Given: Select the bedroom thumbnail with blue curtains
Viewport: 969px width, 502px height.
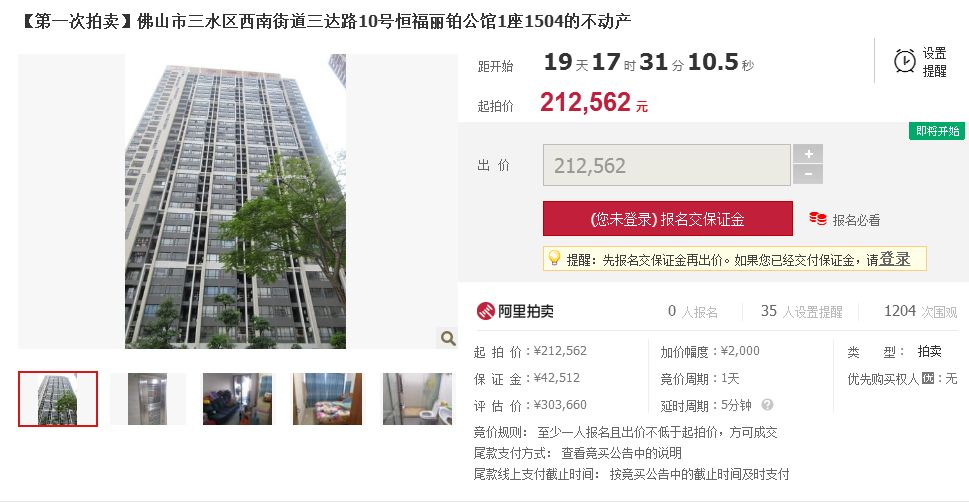Looking at the screenshot, I should (328, 399).
